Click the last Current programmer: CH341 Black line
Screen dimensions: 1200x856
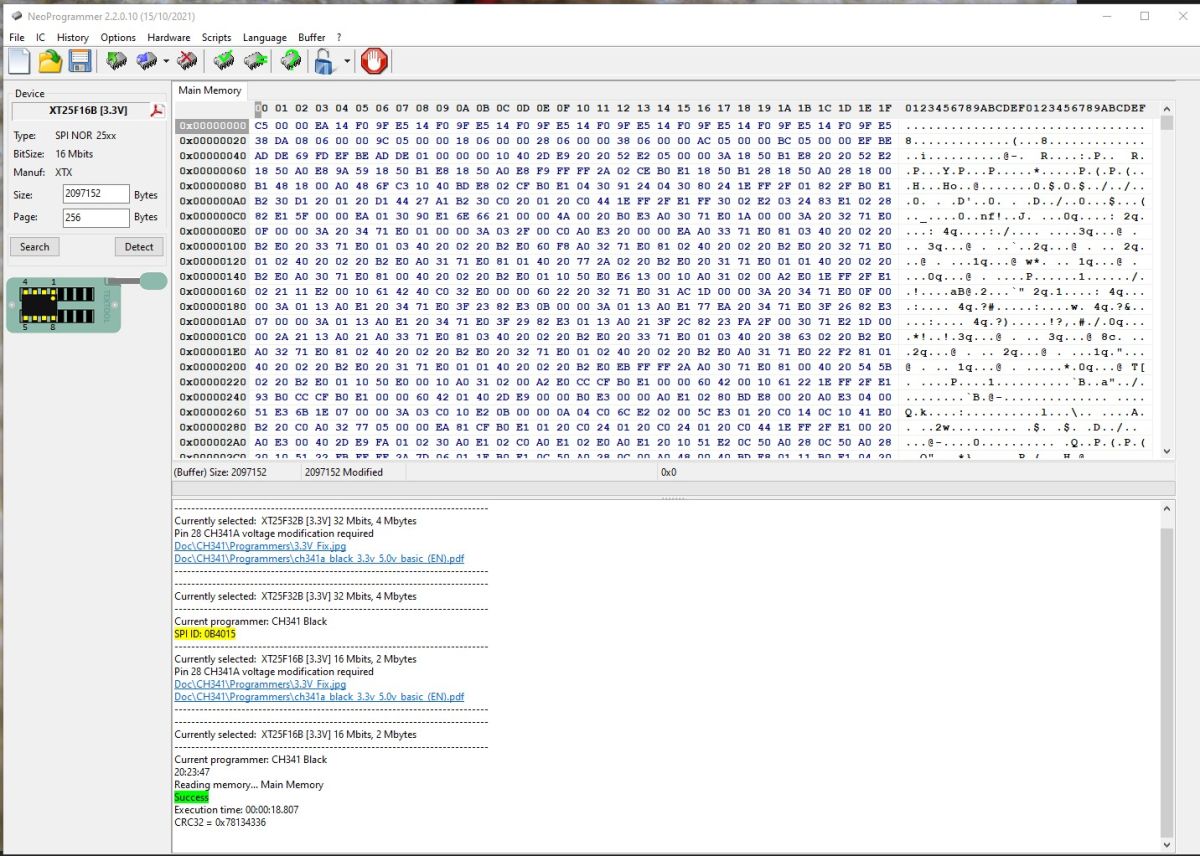point(251,759)
